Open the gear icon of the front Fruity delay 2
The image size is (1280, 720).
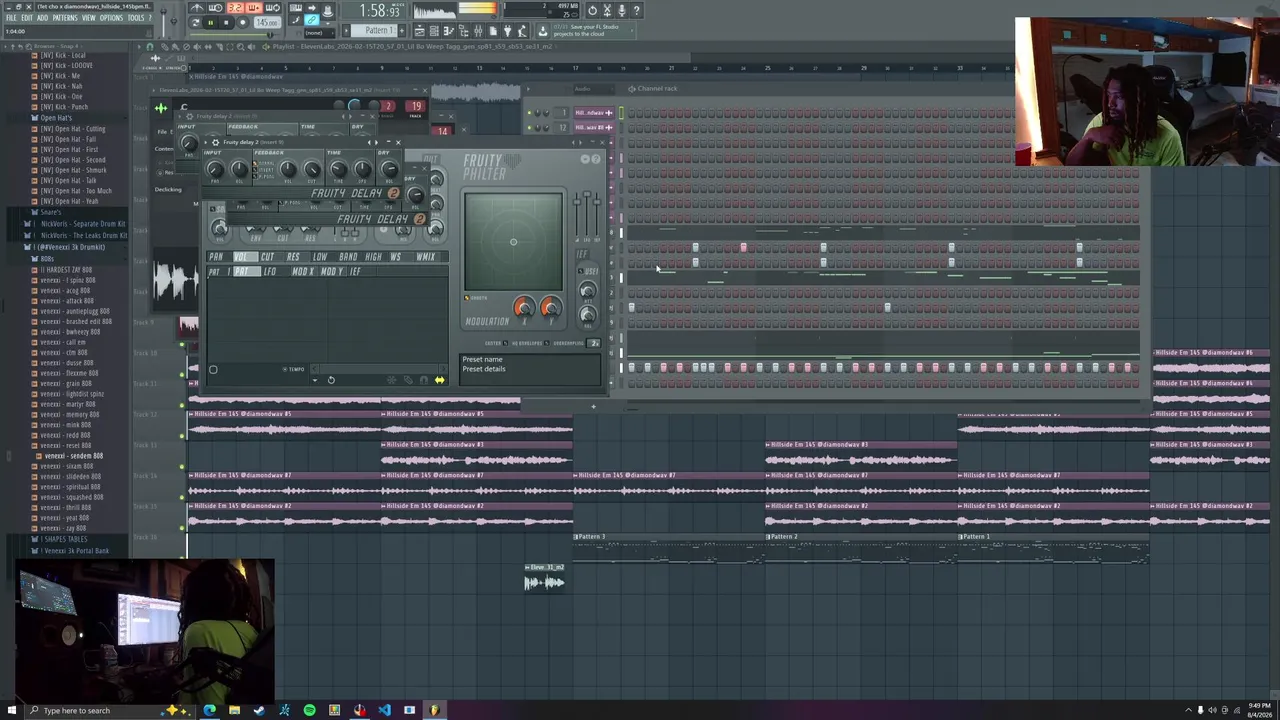[215, 142]
